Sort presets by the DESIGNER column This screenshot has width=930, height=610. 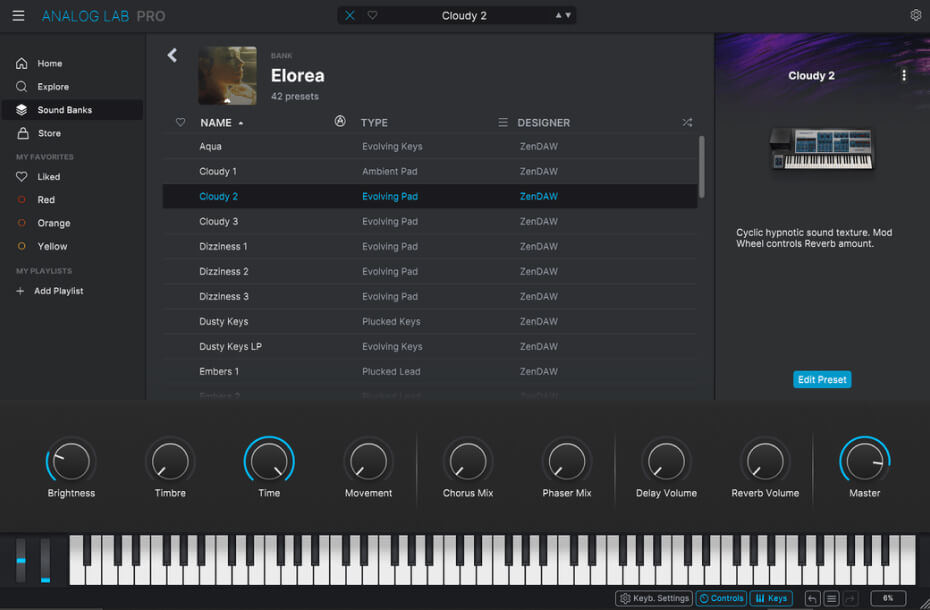point(543,123)
